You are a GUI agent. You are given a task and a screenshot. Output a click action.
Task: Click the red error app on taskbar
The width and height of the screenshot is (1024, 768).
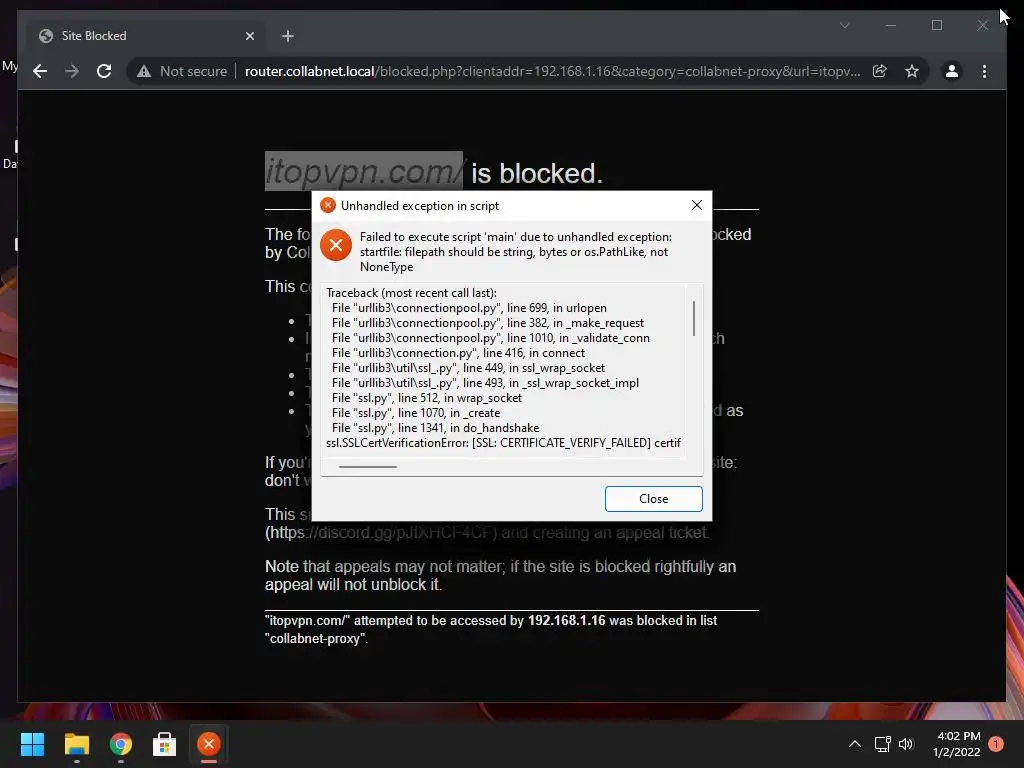(209, 744)
